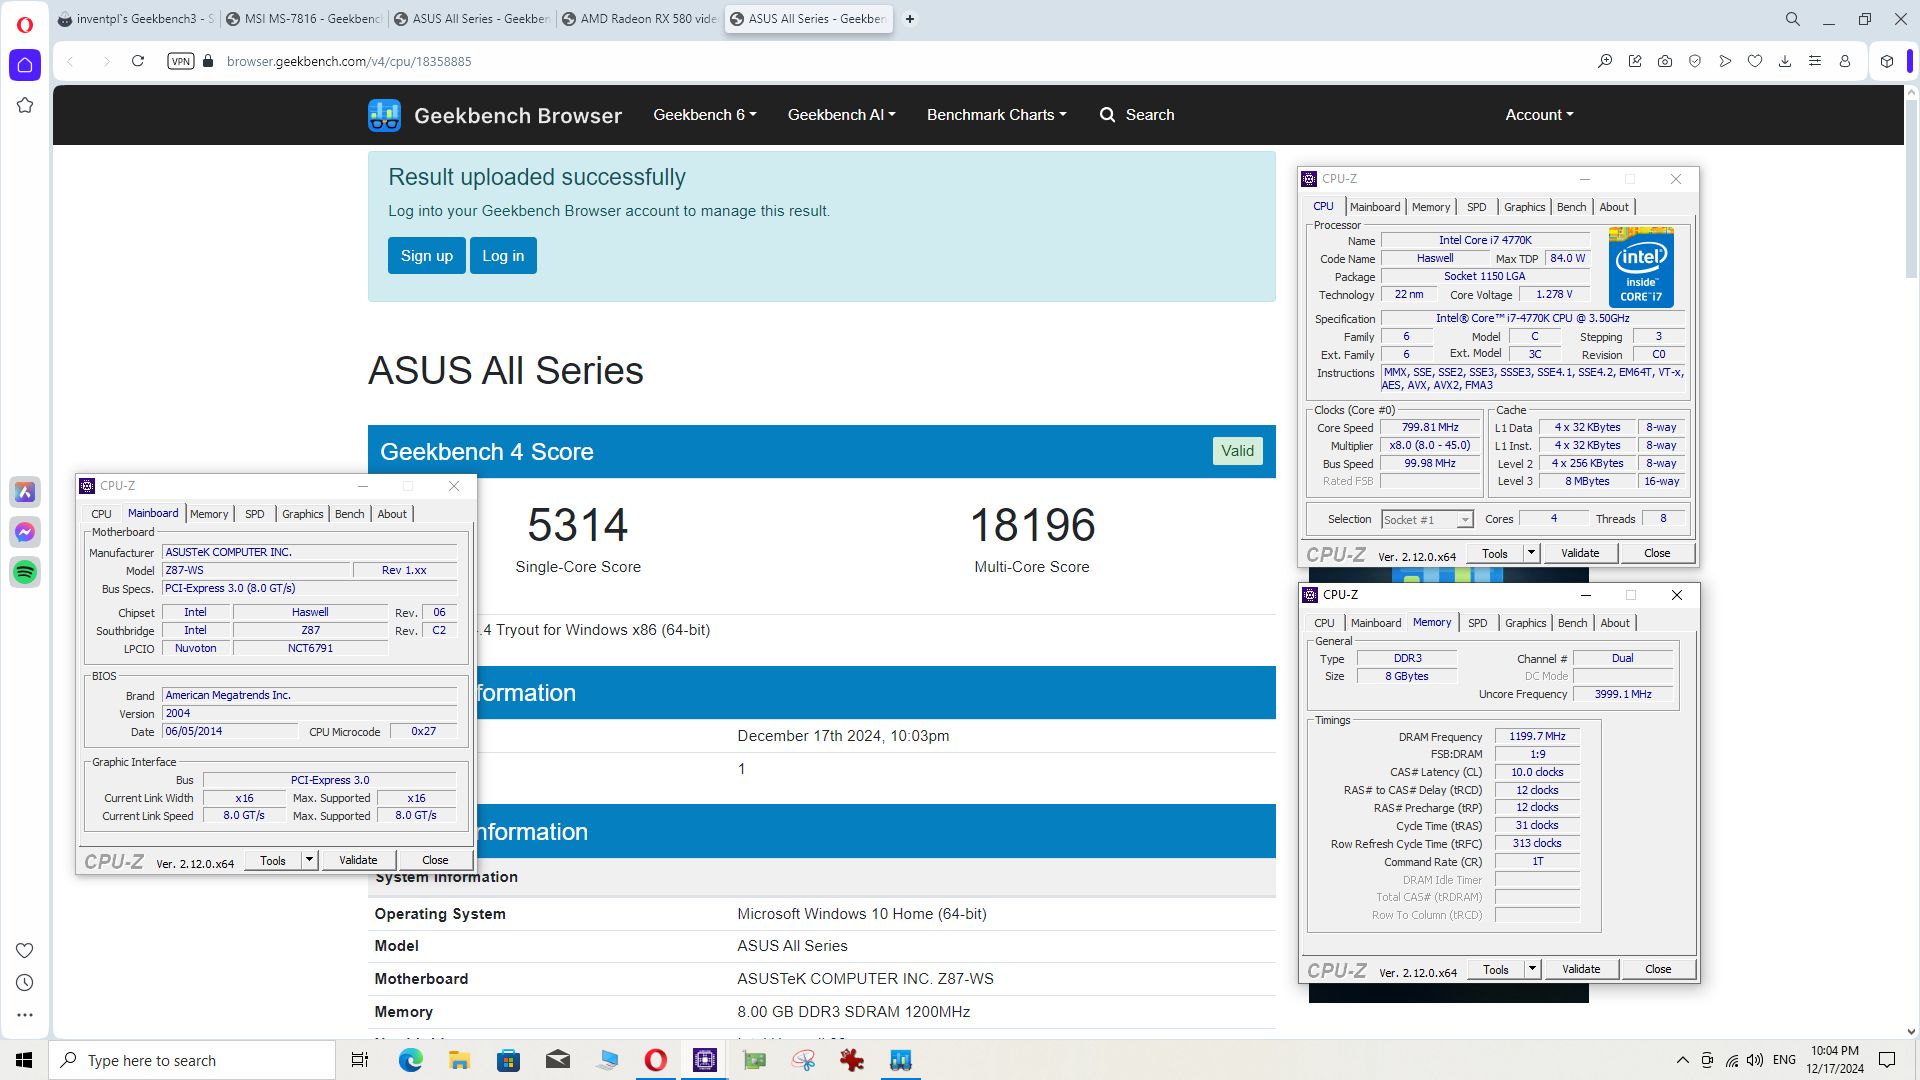The image size is (1920, 1080).
Task: Open Microsoft Edge from taskbar
Action: tap(411, 1060)
